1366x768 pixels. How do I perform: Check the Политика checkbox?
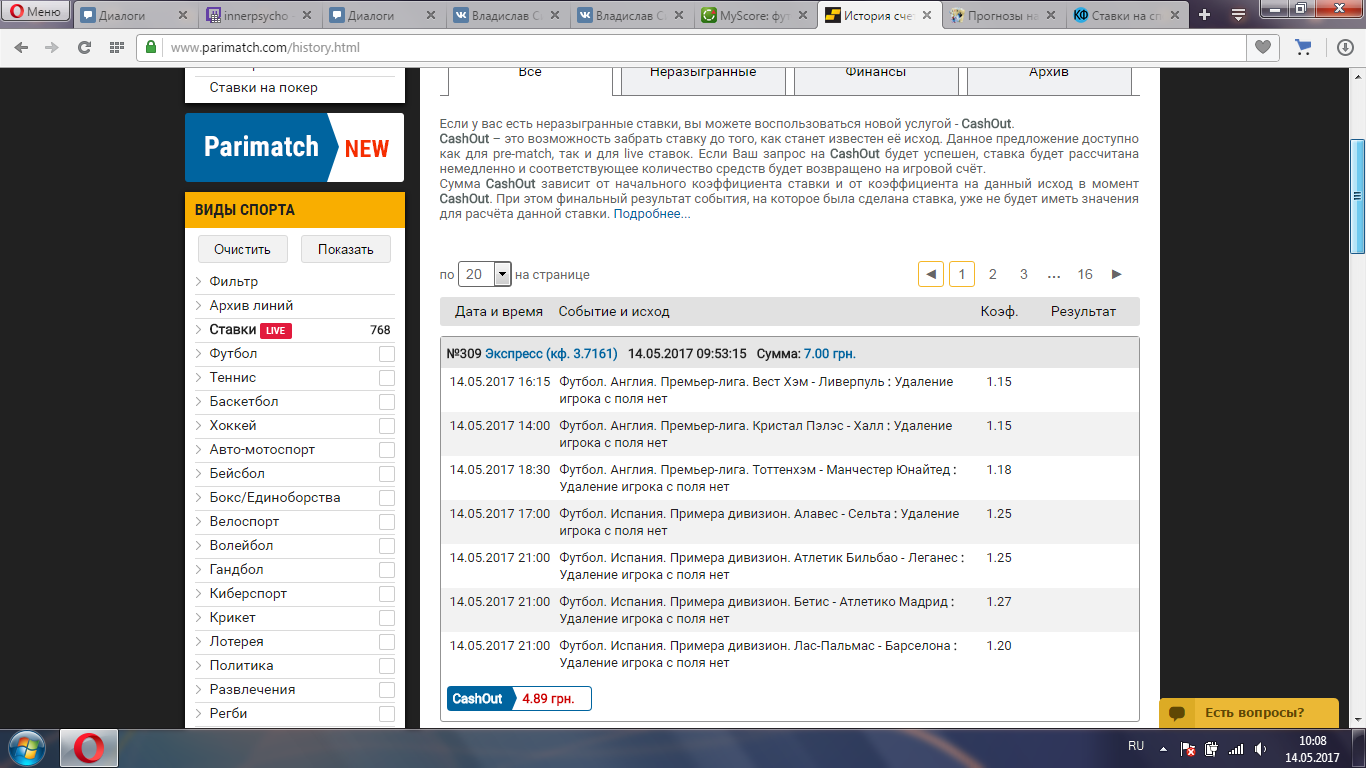click(x=387, y=666)
